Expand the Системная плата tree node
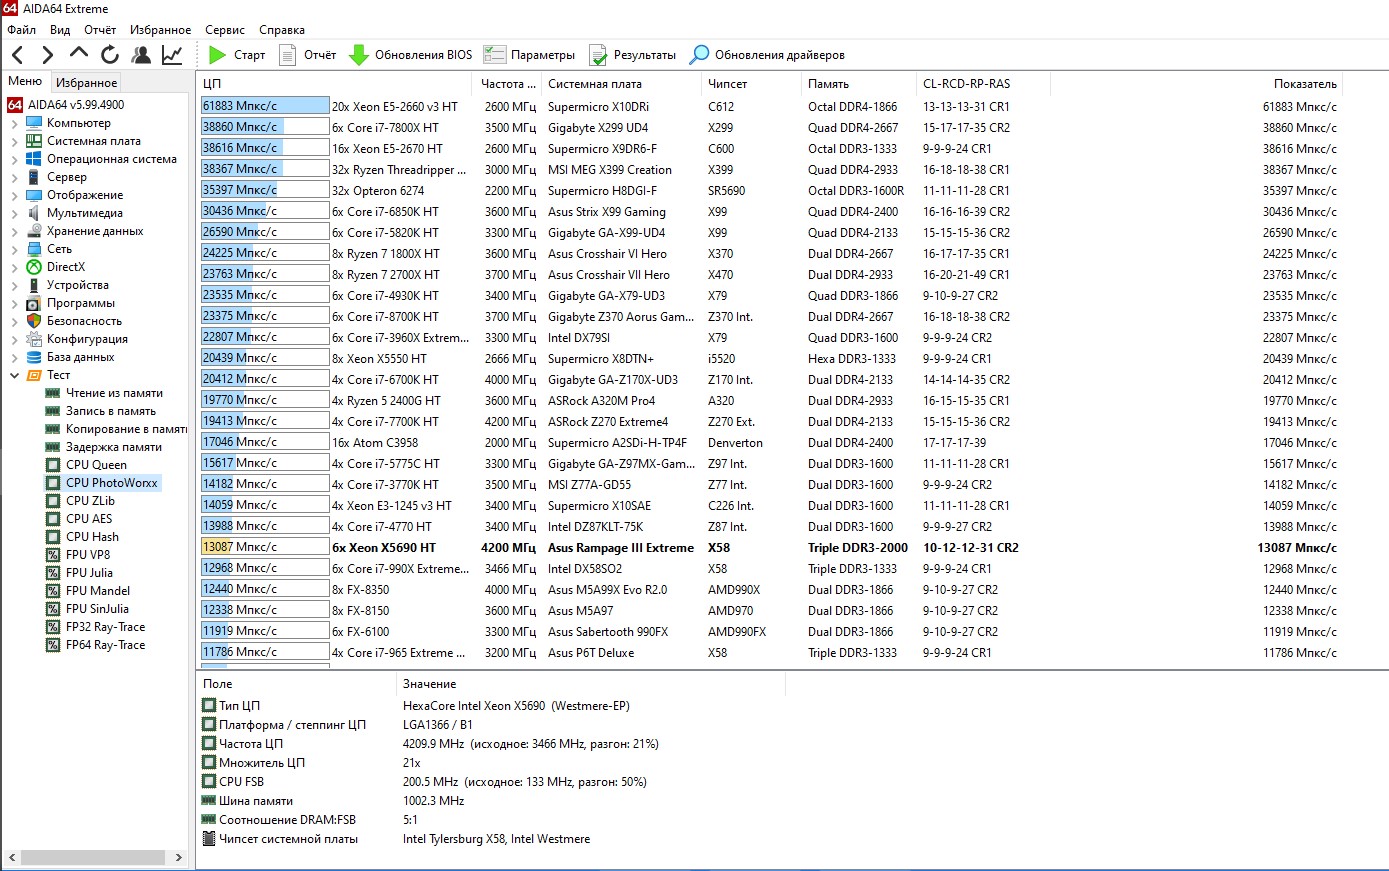 [15, 141]
